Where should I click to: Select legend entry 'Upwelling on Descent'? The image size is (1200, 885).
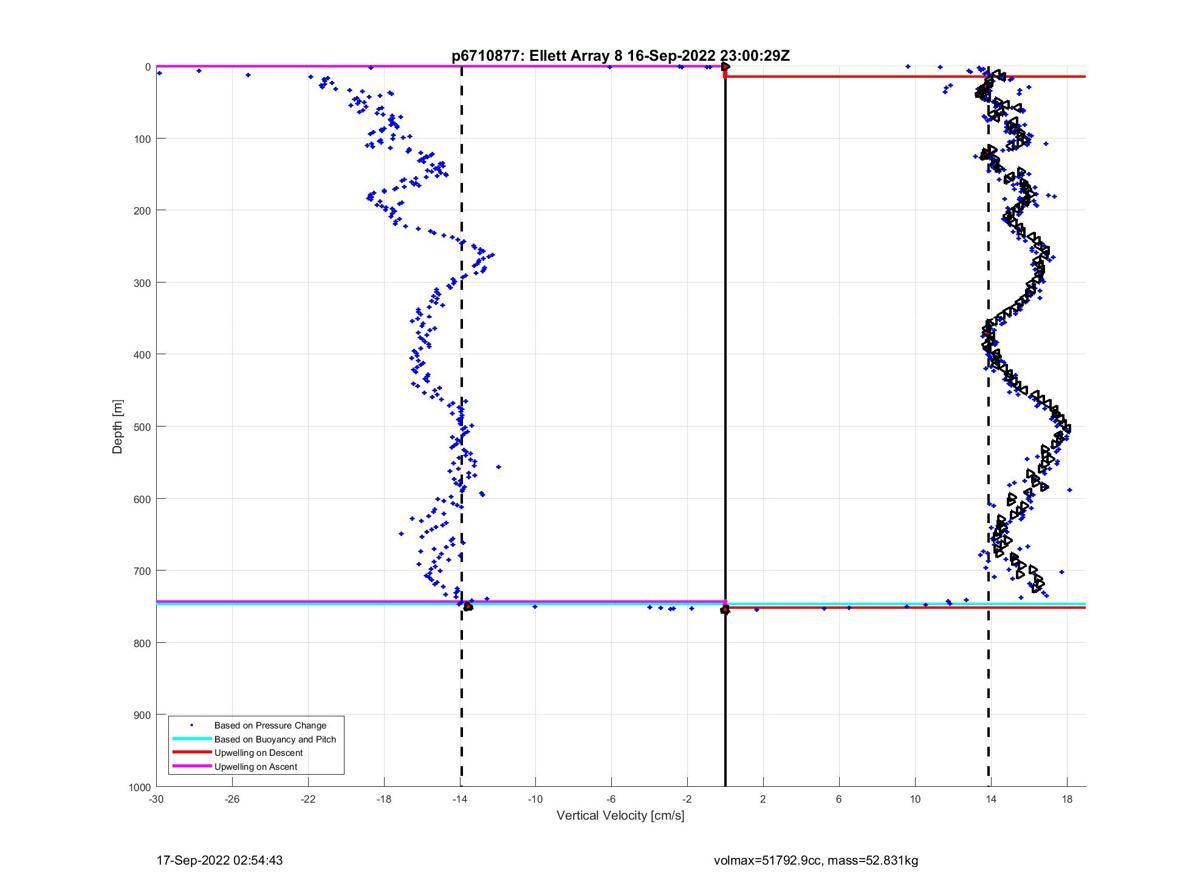pos(258,753)
